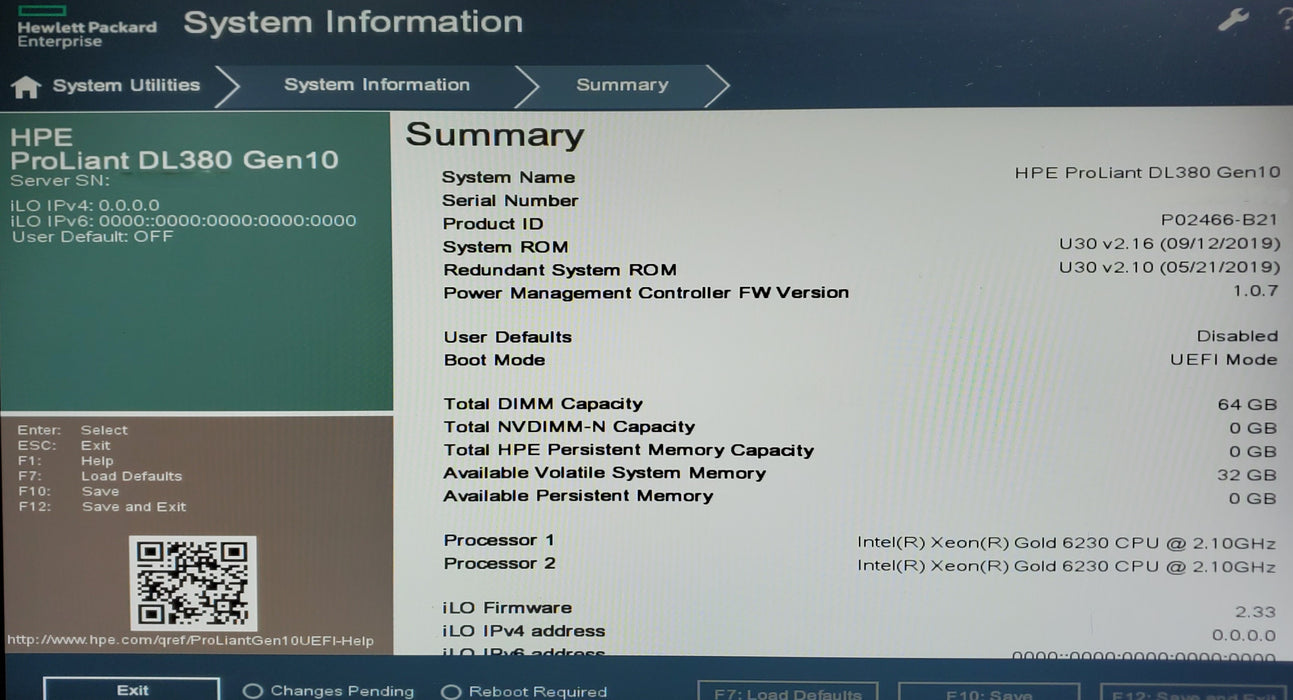Click F7: Load Defaults sidebar hint
The image size is (1293, 700).
click(100, 476)
